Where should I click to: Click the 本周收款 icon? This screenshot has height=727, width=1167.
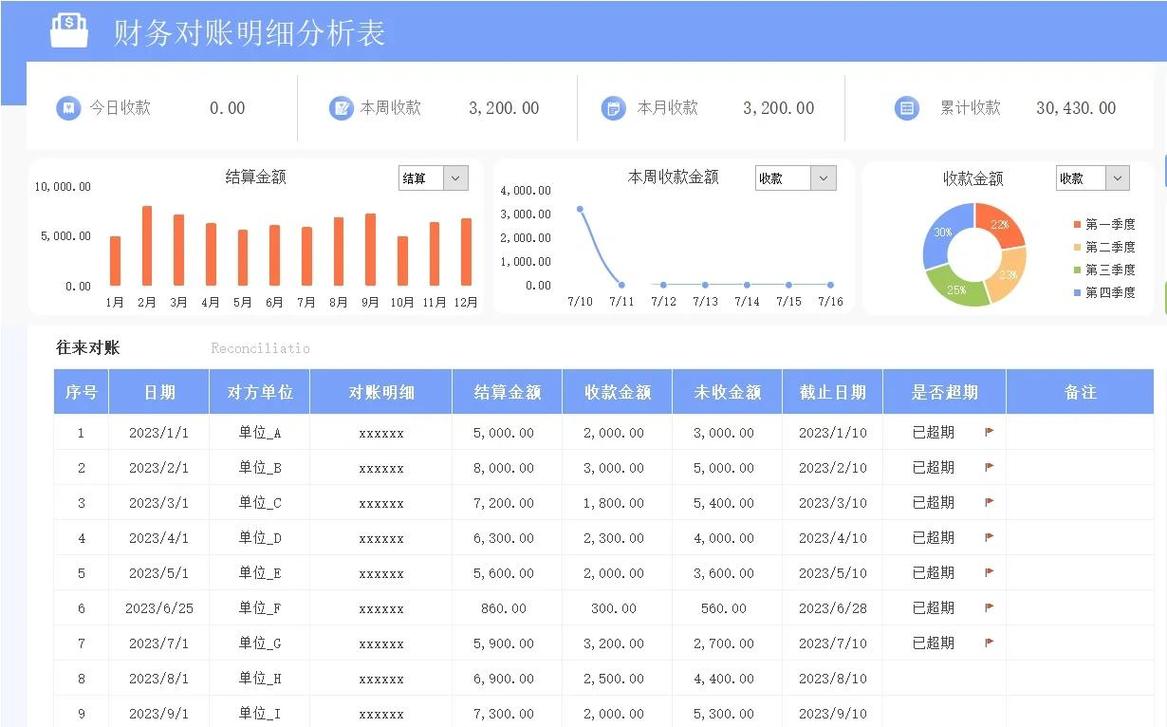click(x=341, y=108)
